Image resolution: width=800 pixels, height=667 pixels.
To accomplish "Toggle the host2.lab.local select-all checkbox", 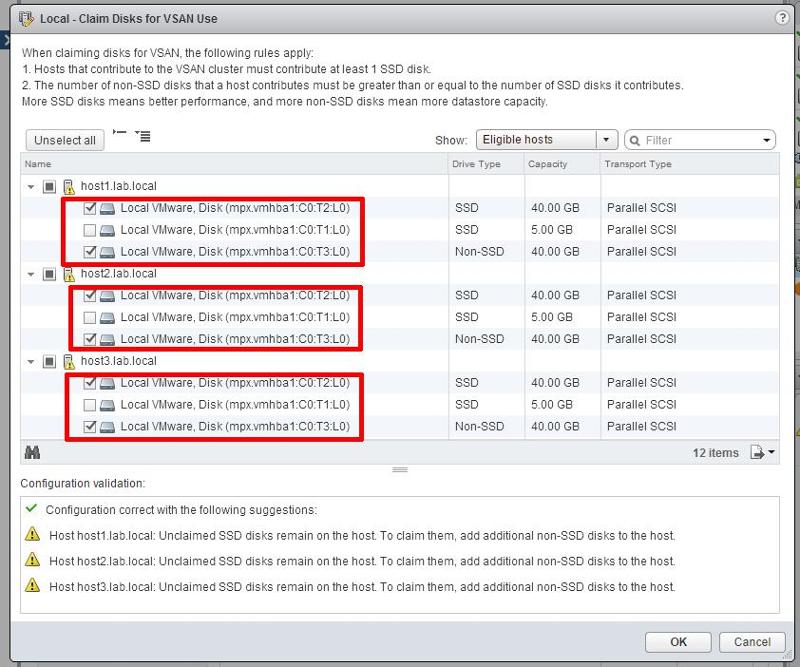I will 49,274.
